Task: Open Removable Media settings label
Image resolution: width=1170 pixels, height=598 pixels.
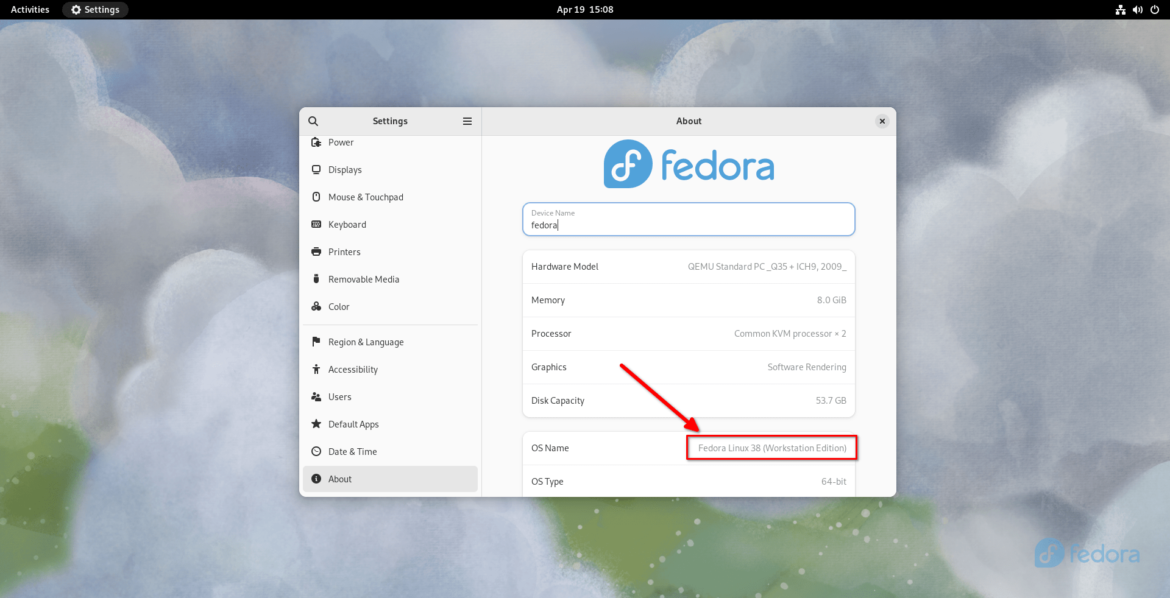Action: [363, 279]
